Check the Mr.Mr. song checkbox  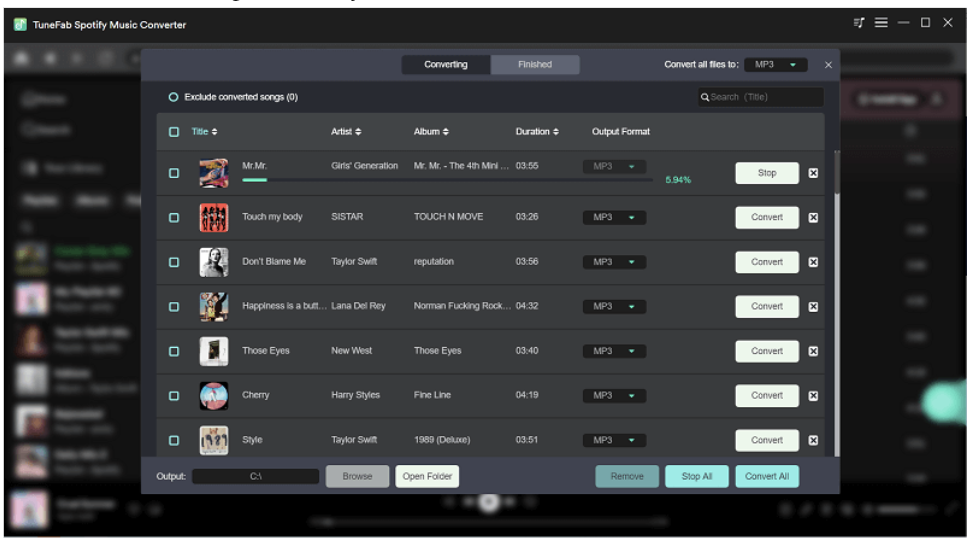[x=174, y=173]
